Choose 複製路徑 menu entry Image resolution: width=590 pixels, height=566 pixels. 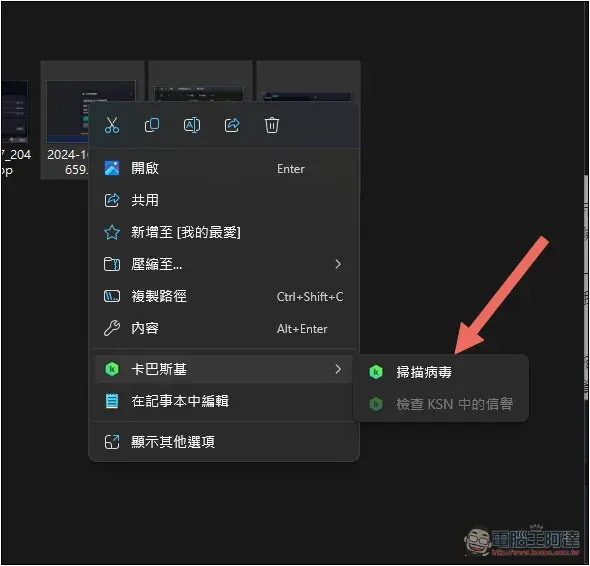point(224,297)
